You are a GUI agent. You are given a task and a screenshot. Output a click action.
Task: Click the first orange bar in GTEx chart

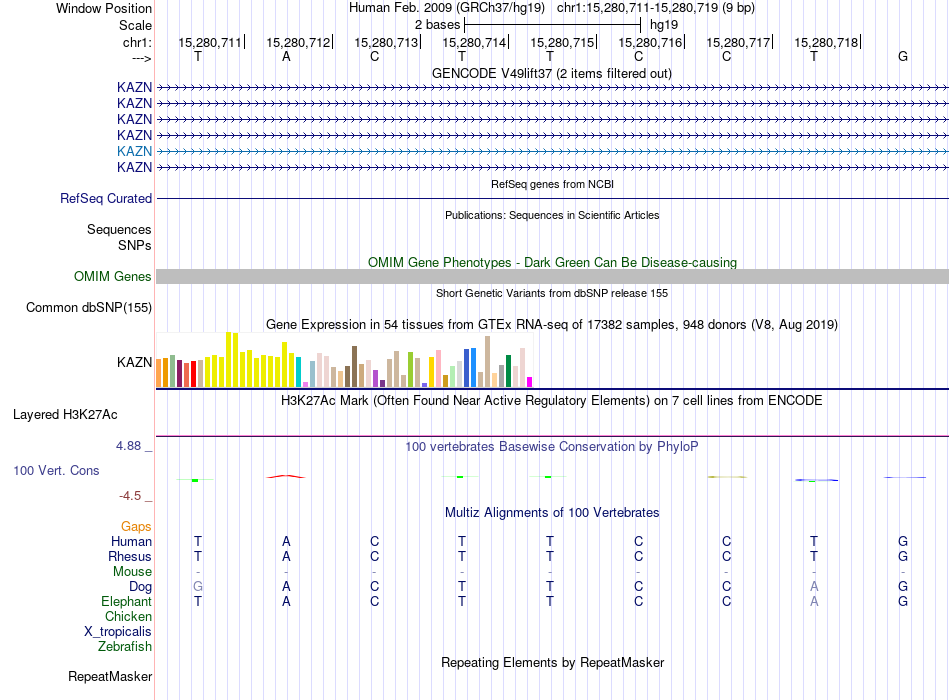click(159, 372)
